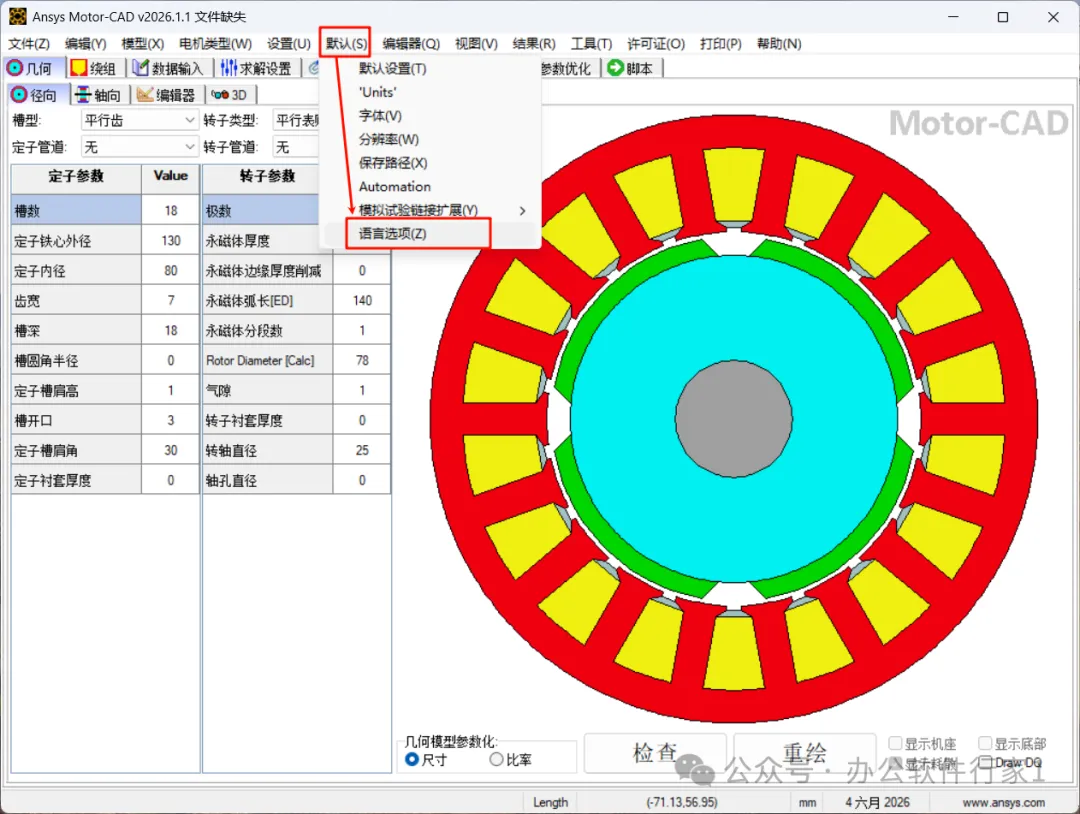1080x814 pixels.
Task: Choose 'Units' menu entry
Action: coord(430,92)
